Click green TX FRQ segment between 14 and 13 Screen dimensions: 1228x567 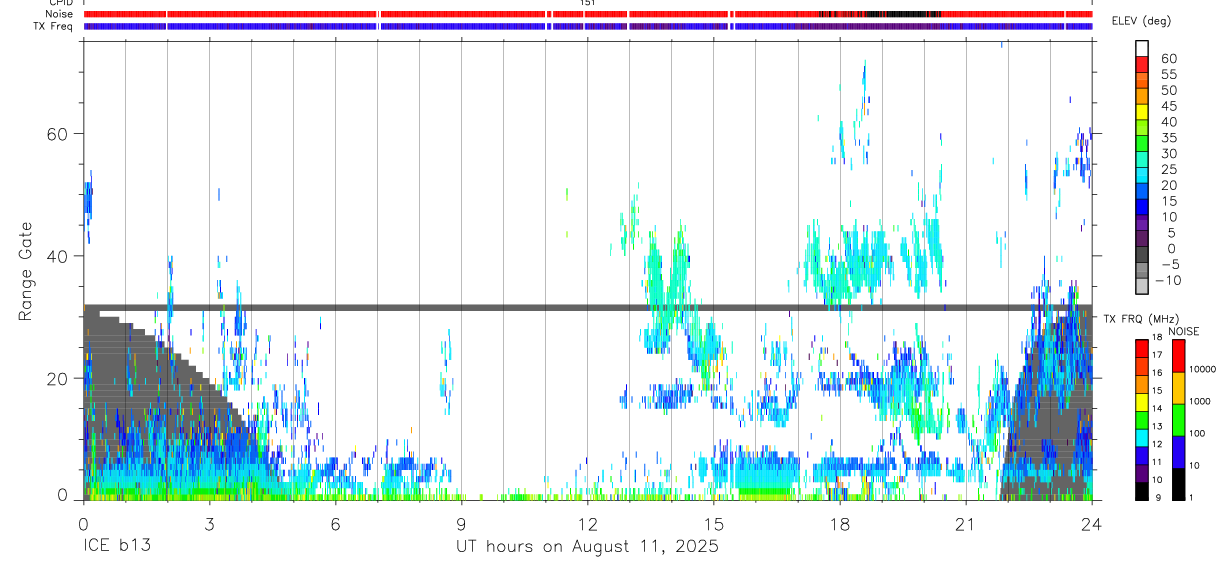point(1142,419)
